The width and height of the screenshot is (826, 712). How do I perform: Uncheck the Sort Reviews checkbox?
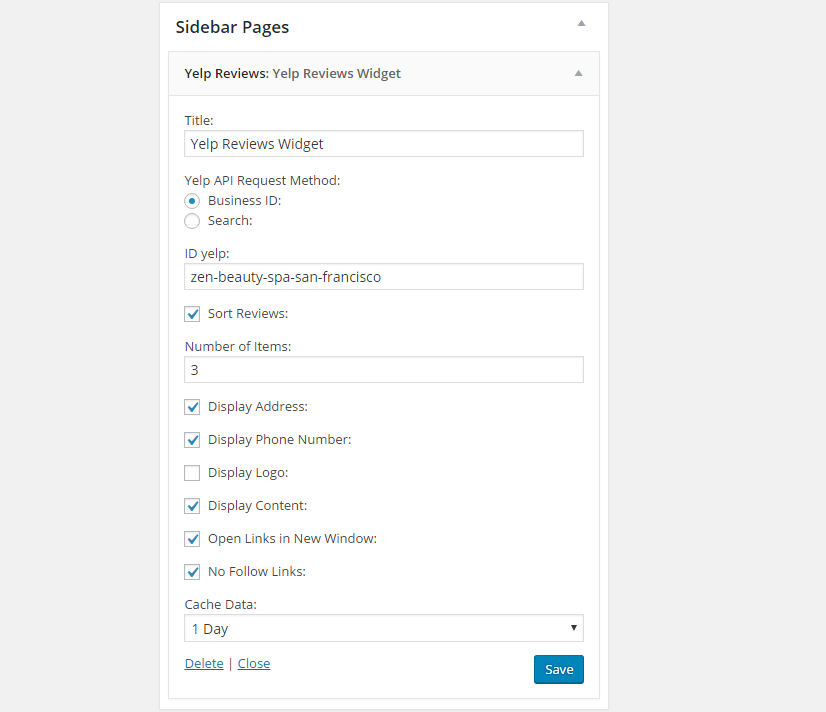click(x=192, y=314)
